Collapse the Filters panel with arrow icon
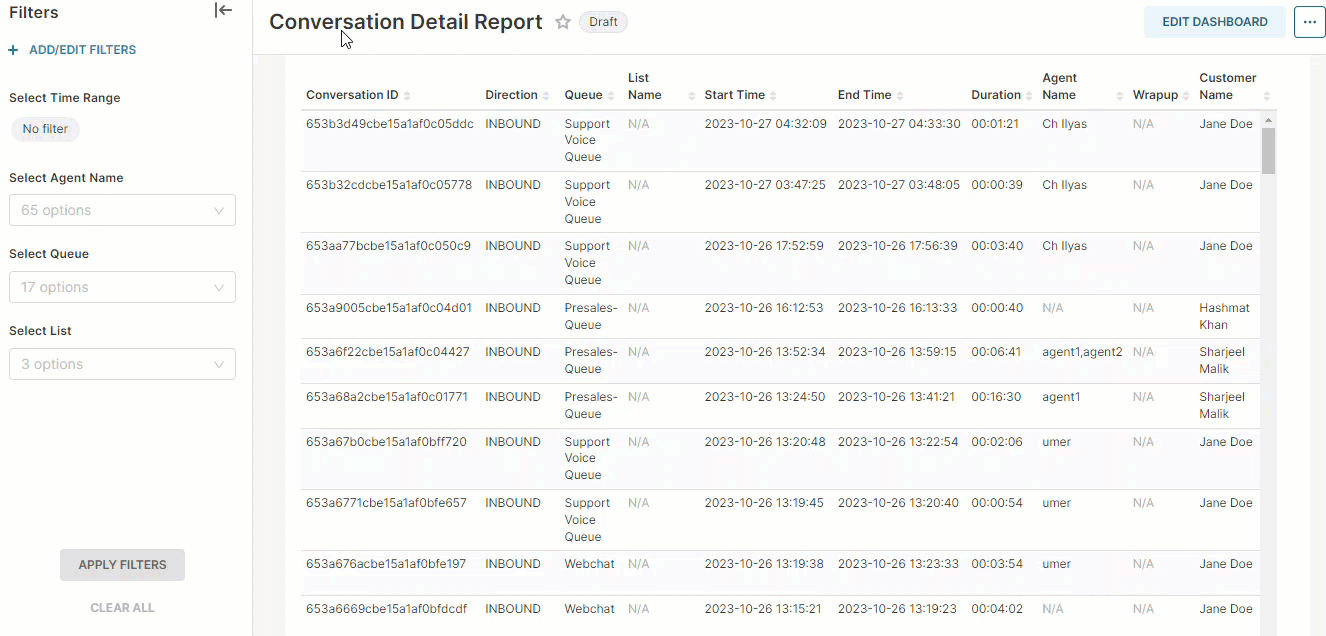 pos(224,11)
